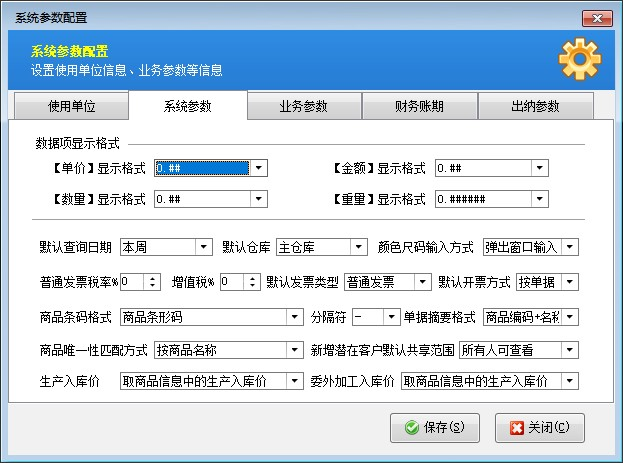Open the 生产入库价 dropdown
This screenshot has height=463, width=623.
[x=294, y=381]
